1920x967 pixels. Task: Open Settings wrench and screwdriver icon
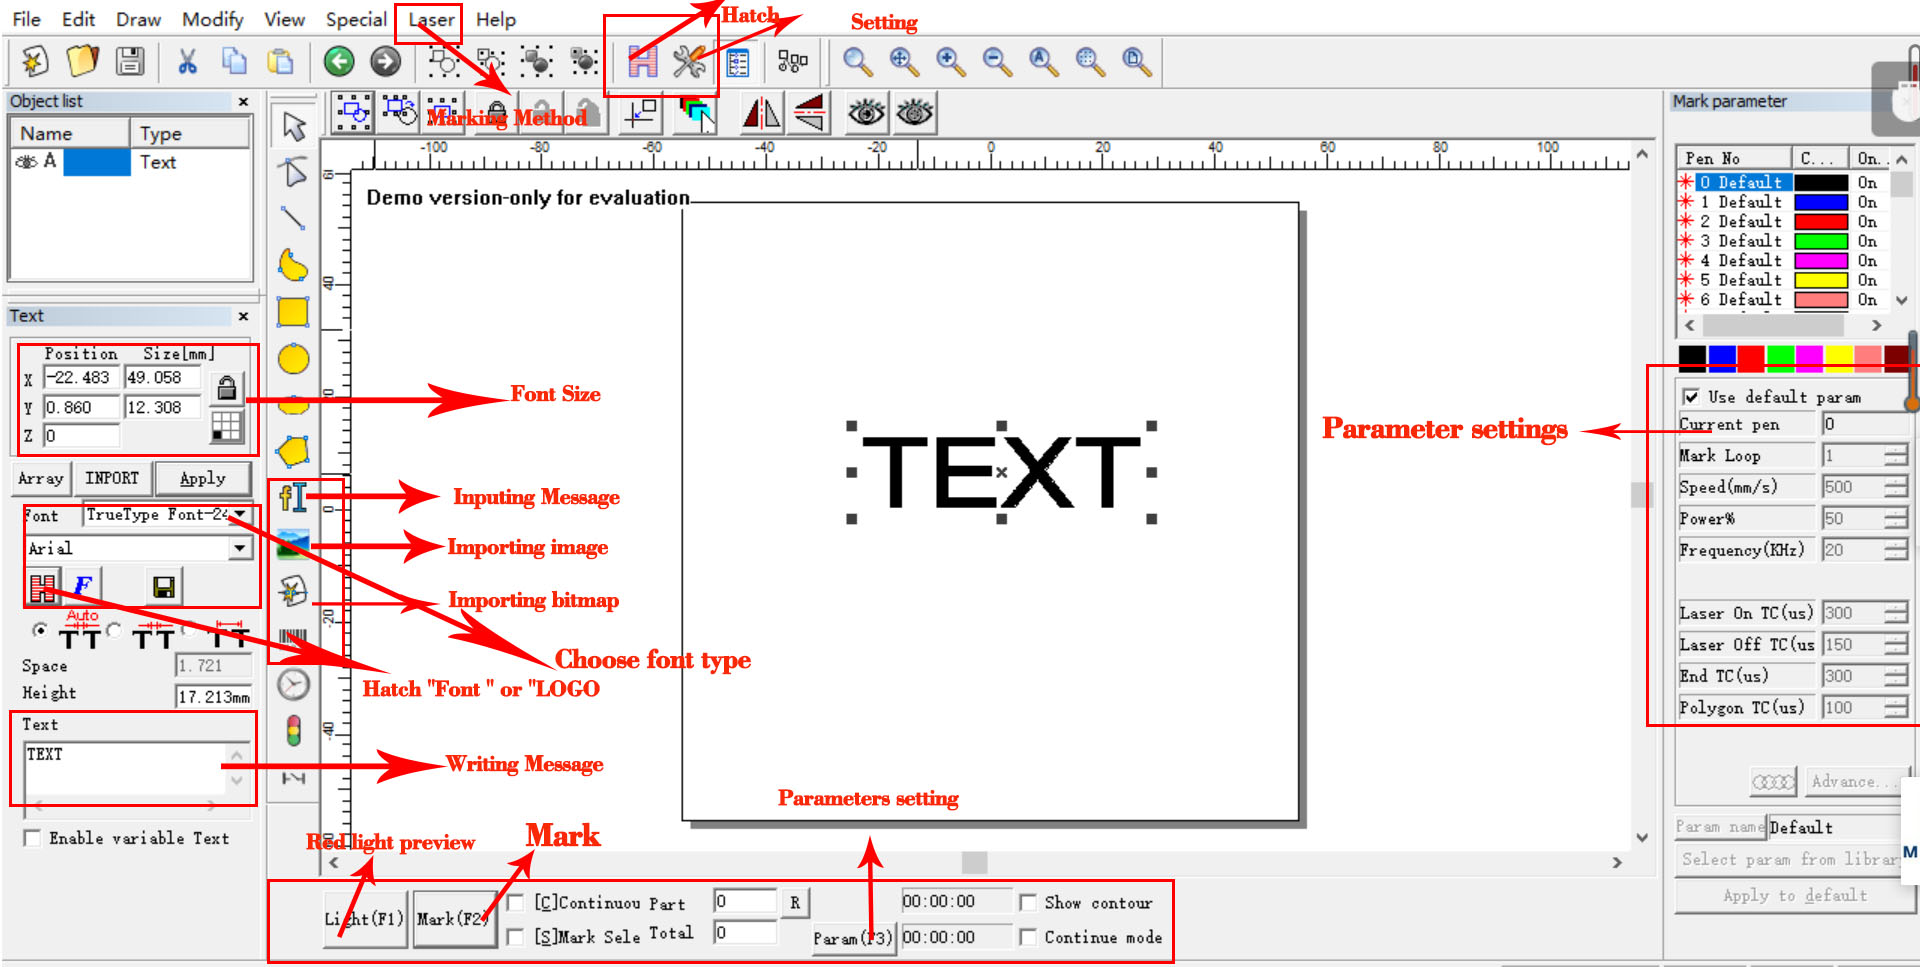(x=689, y=62)
